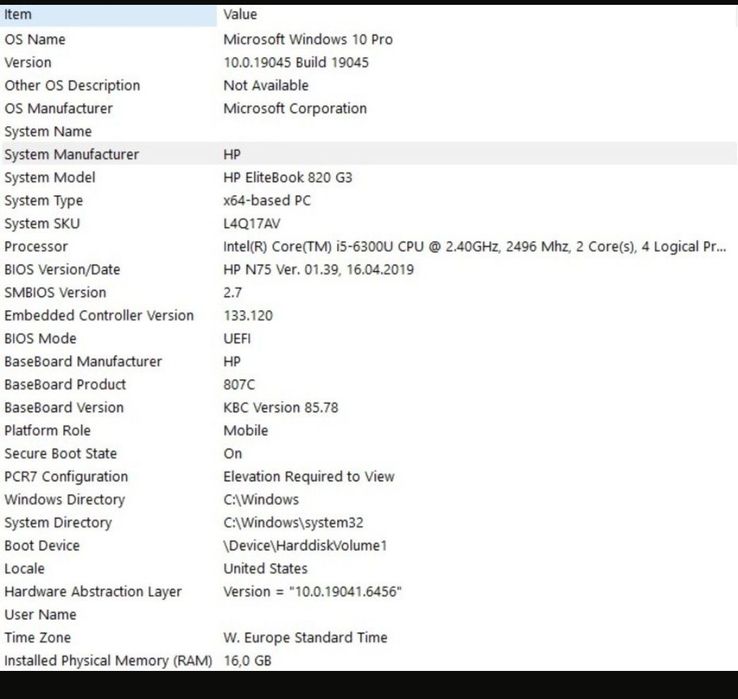Viewport: 738px width, 699px height.
Task: Click 'Version = "10.0.19041.6456"' value
Action: click(x=313, y=593)
